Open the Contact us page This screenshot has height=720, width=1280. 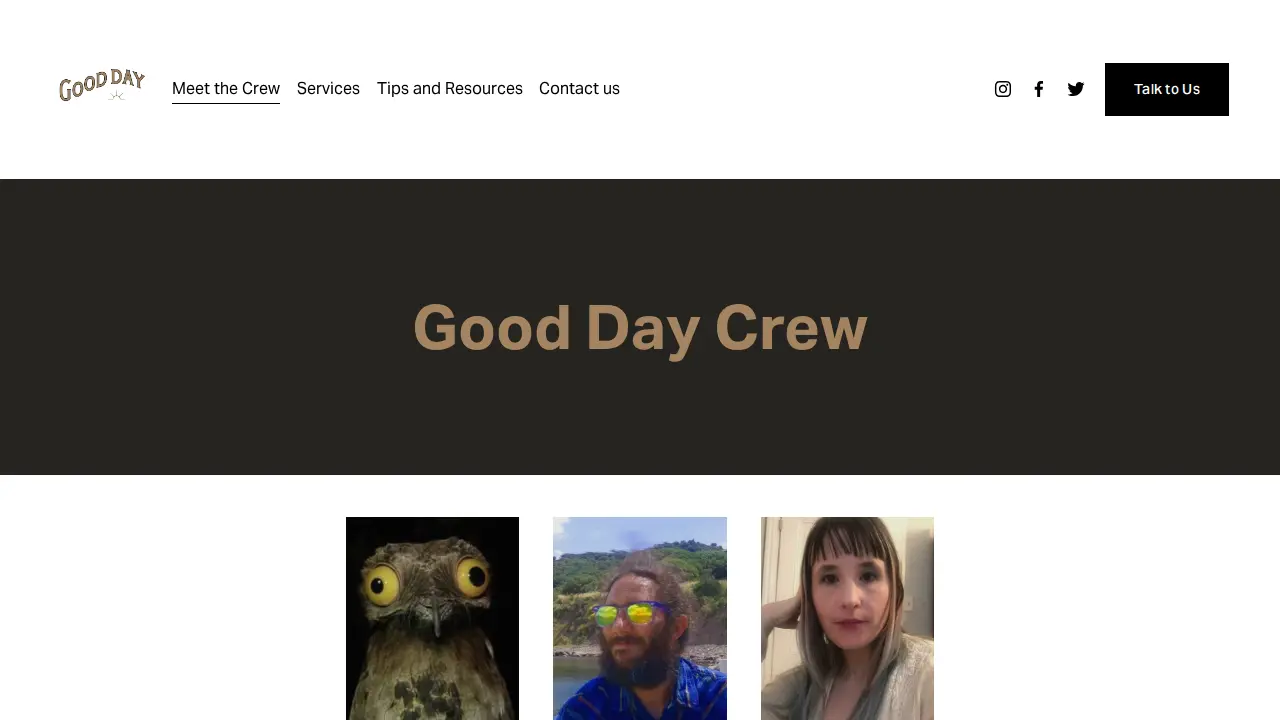(x=579, y=89)
